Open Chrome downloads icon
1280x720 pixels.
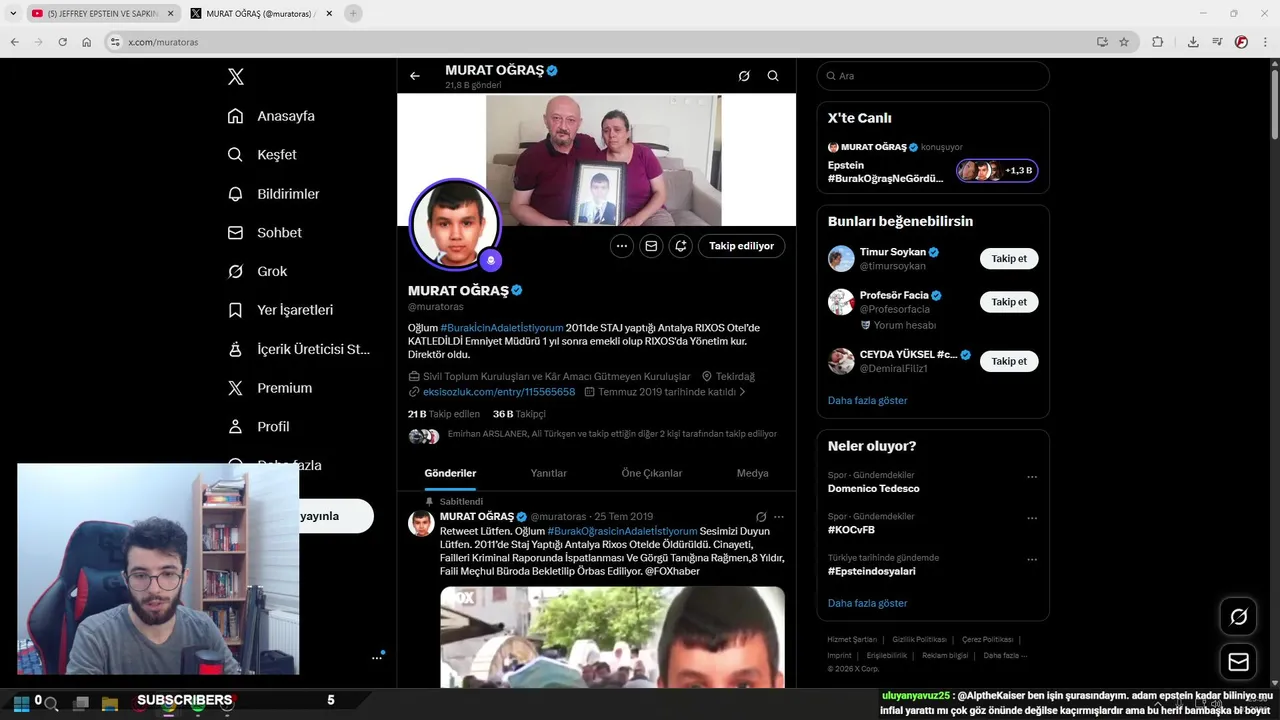tap(1193, 42)
